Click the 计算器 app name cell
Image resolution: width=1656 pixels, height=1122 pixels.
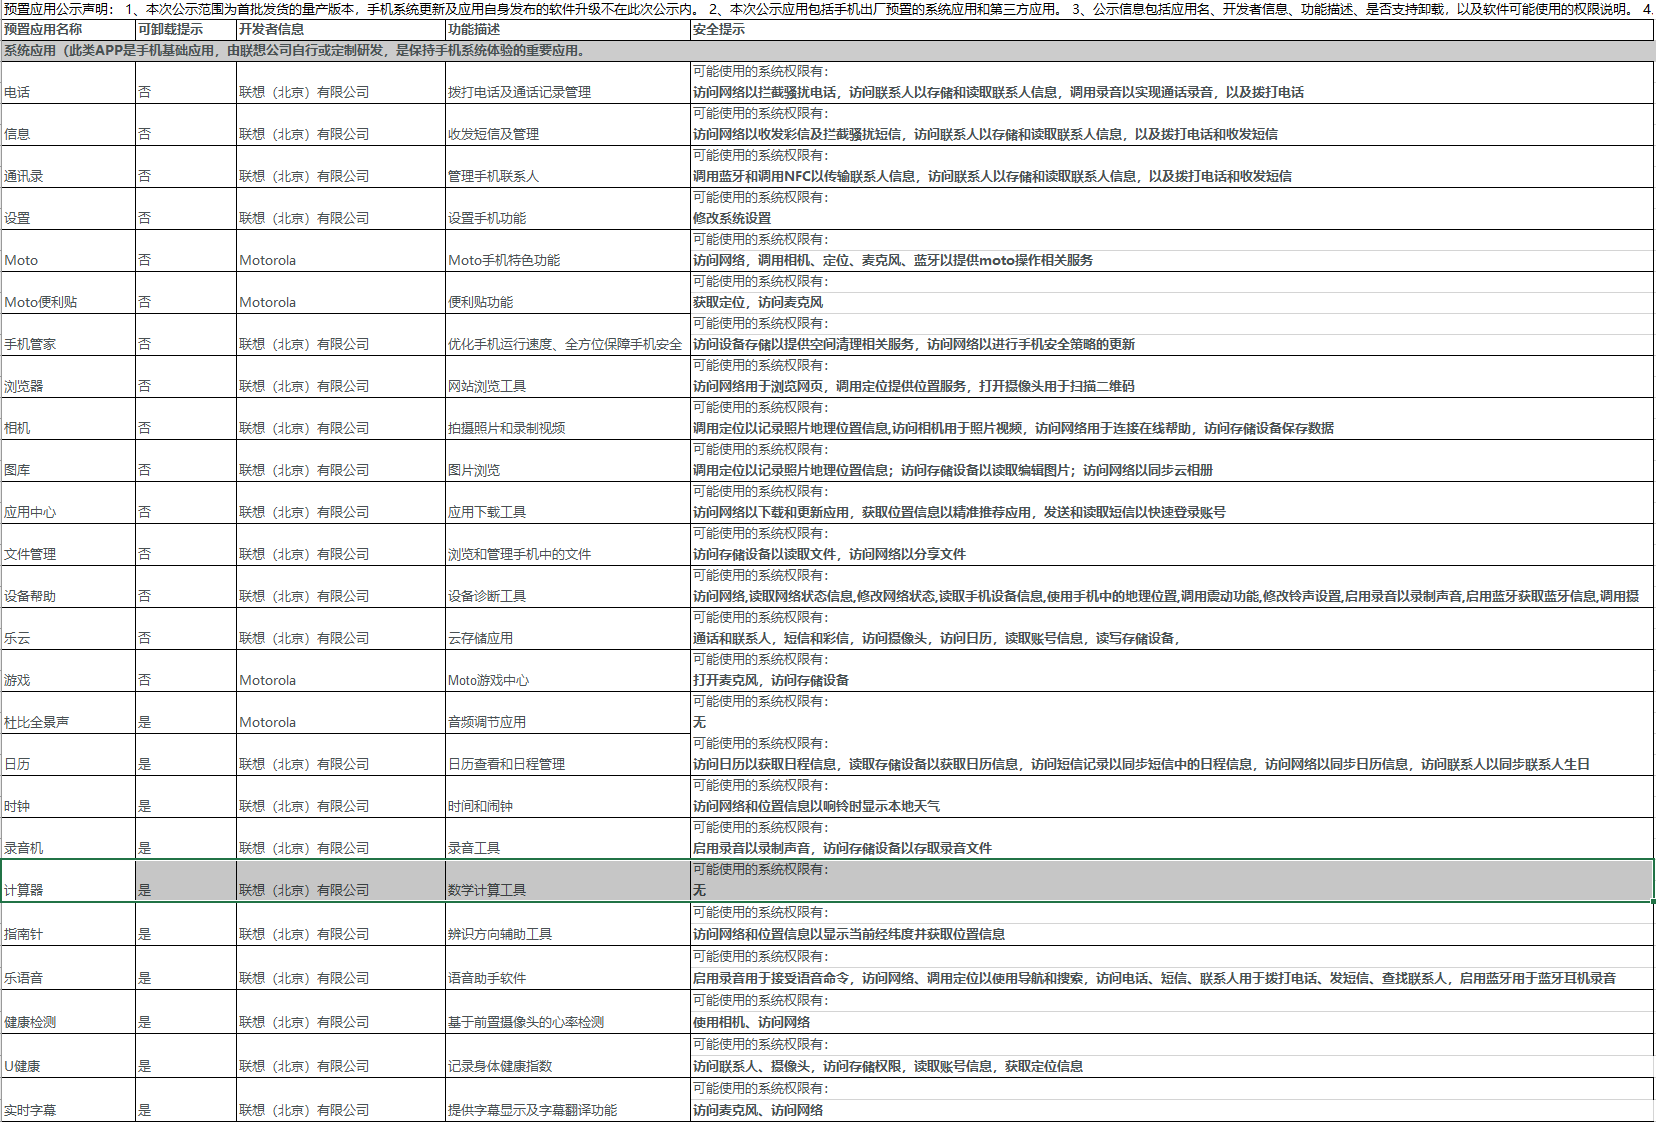(68, 881)
